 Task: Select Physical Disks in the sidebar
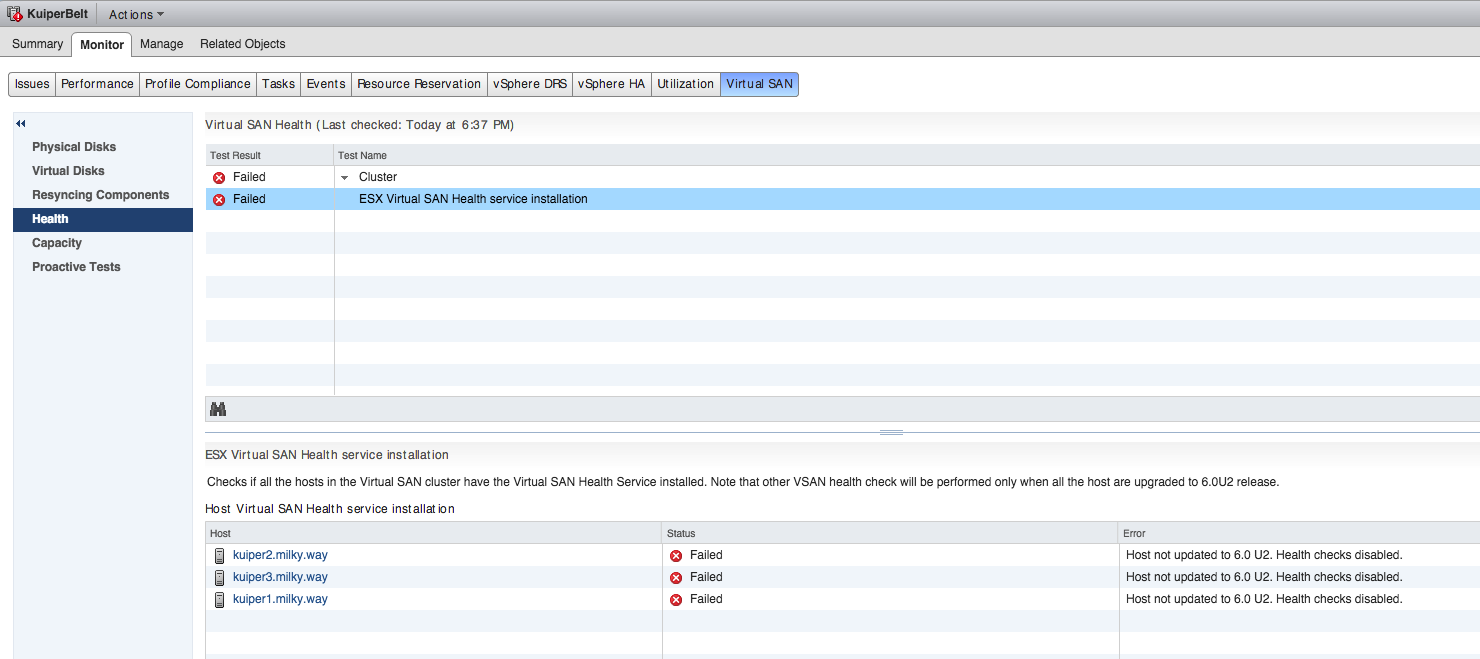[74, 147]
